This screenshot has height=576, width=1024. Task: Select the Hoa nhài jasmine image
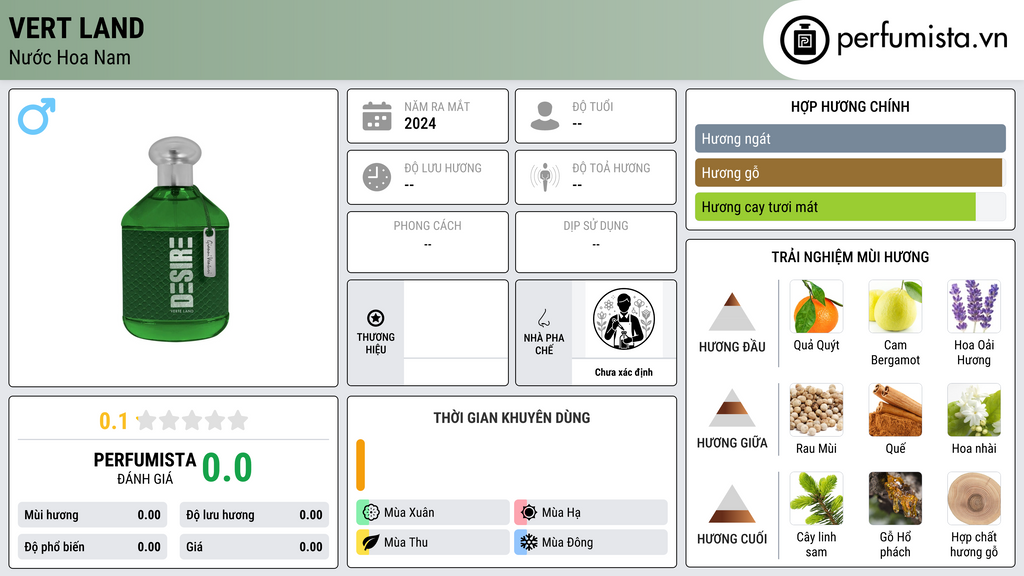tap(974, 410)
